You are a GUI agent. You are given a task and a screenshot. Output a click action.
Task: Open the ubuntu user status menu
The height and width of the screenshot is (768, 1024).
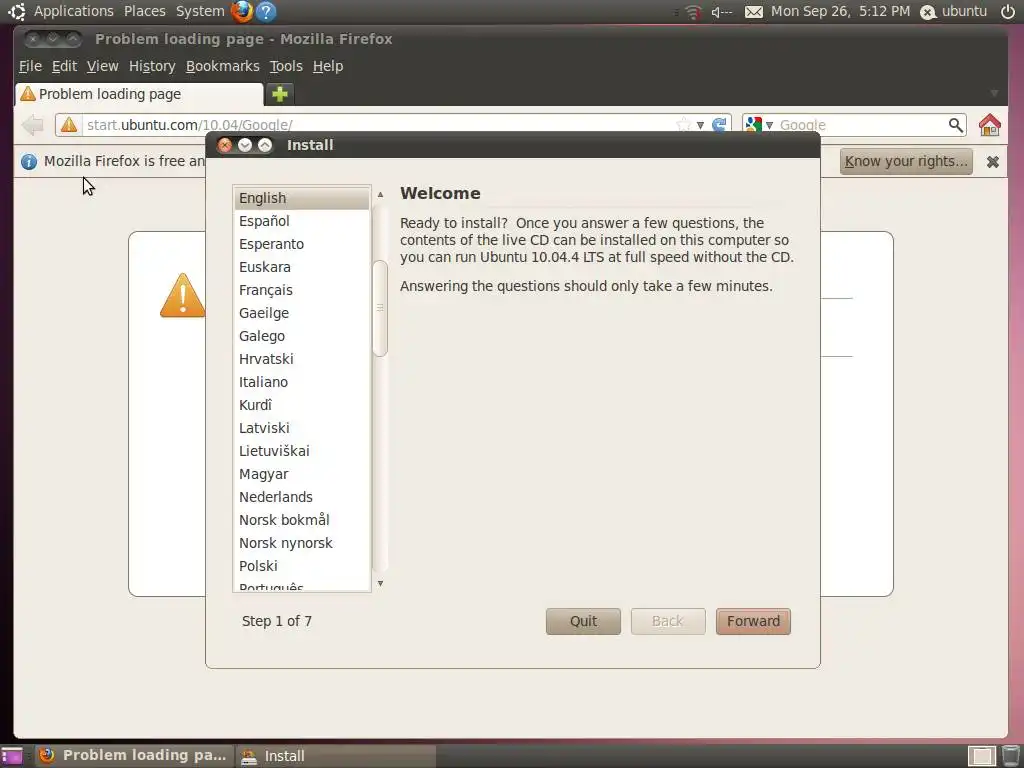click(953, 11)
